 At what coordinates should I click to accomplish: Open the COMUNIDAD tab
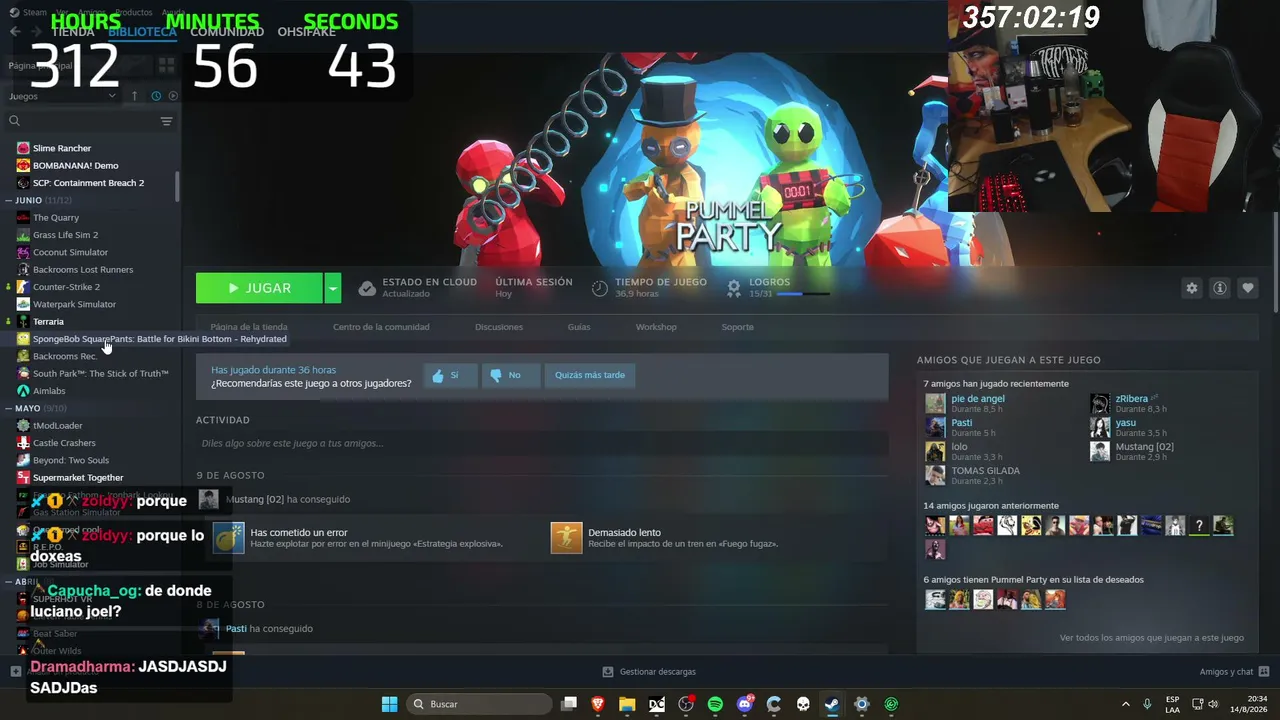pos(227,32)
